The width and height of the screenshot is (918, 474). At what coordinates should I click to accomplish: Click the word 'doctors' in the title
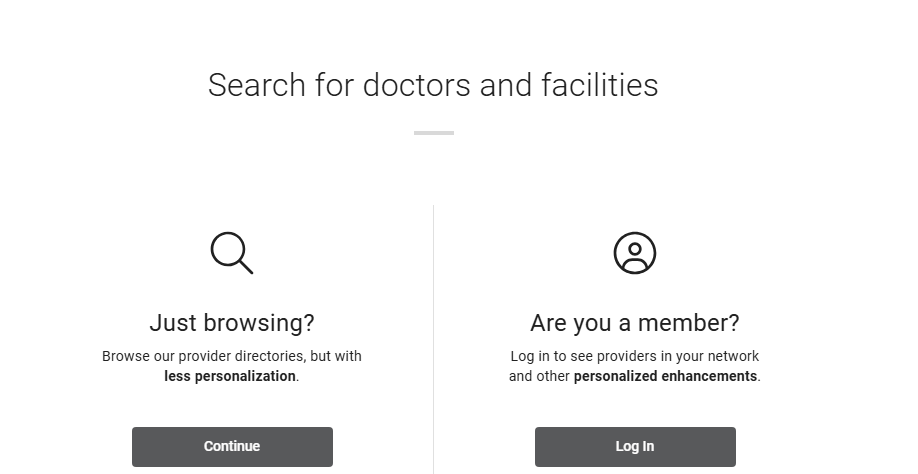coord(417,85)
